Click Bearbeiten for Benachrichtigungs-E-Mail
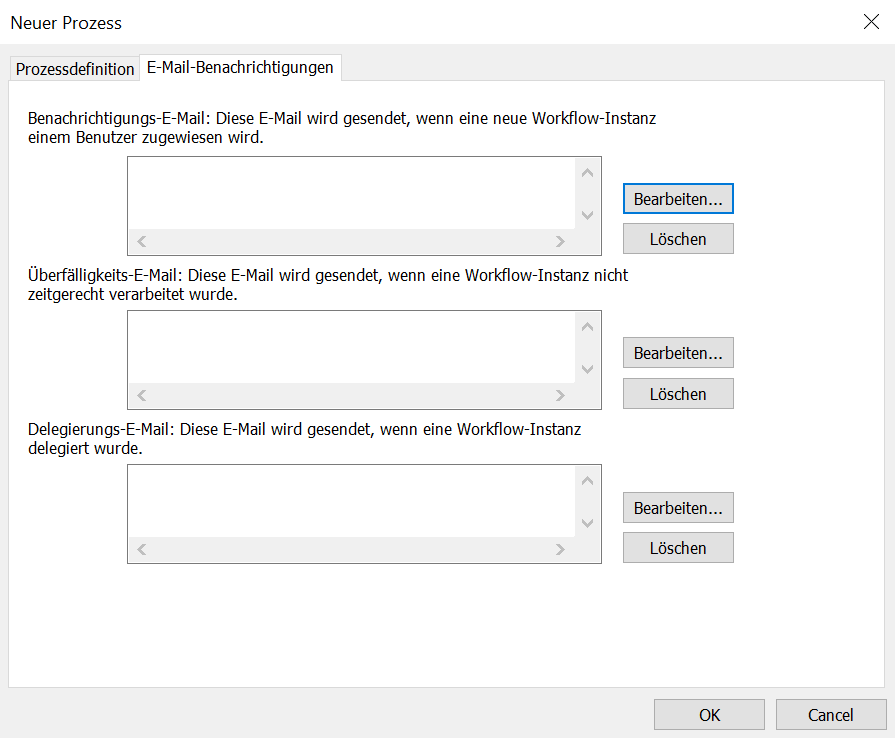Screen dimensions: 895x738 click(678, 199)
